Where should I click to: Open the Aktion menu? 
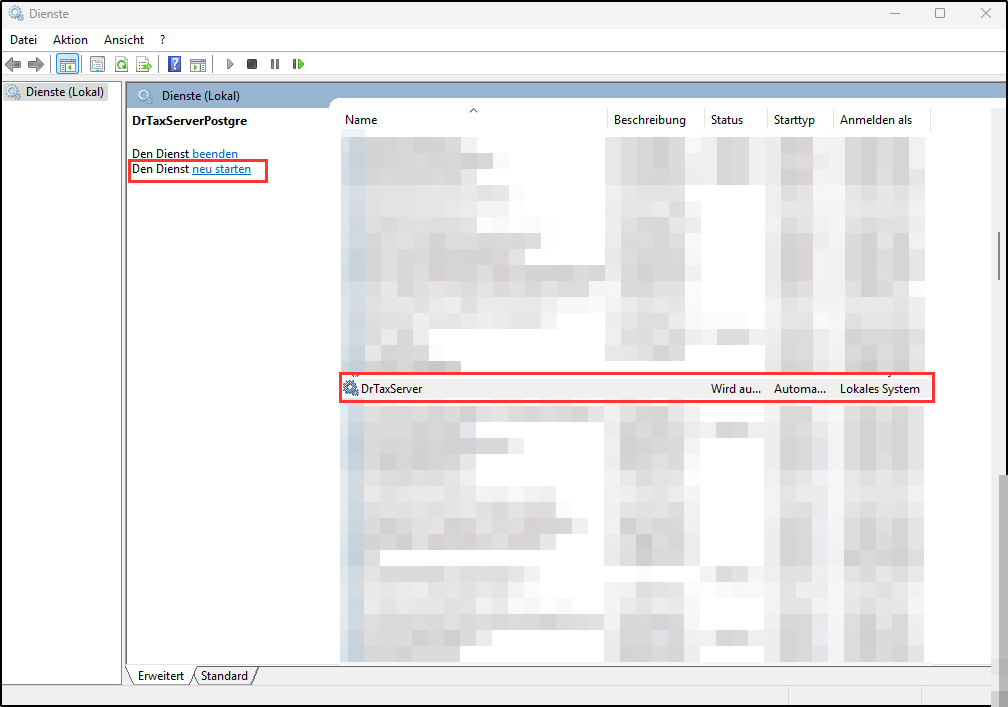tap(70, 40)
